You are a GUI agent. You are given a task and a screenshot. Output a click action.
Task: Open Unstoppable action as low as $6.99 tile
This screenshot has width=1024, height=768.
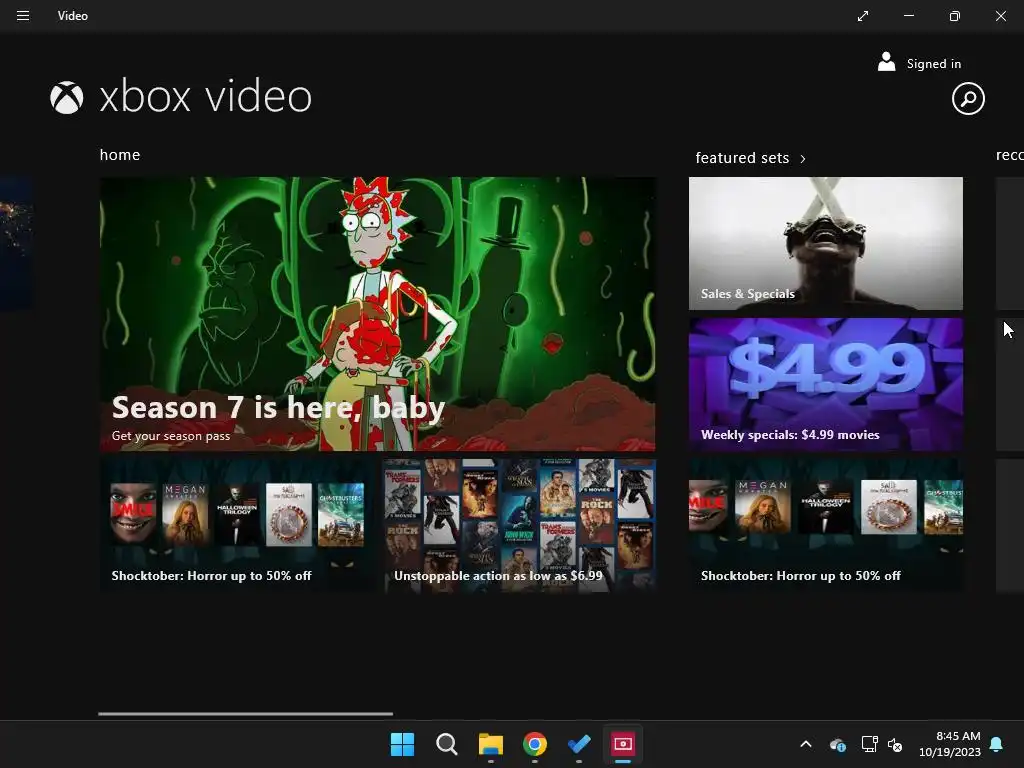click(x=519, y=526)
